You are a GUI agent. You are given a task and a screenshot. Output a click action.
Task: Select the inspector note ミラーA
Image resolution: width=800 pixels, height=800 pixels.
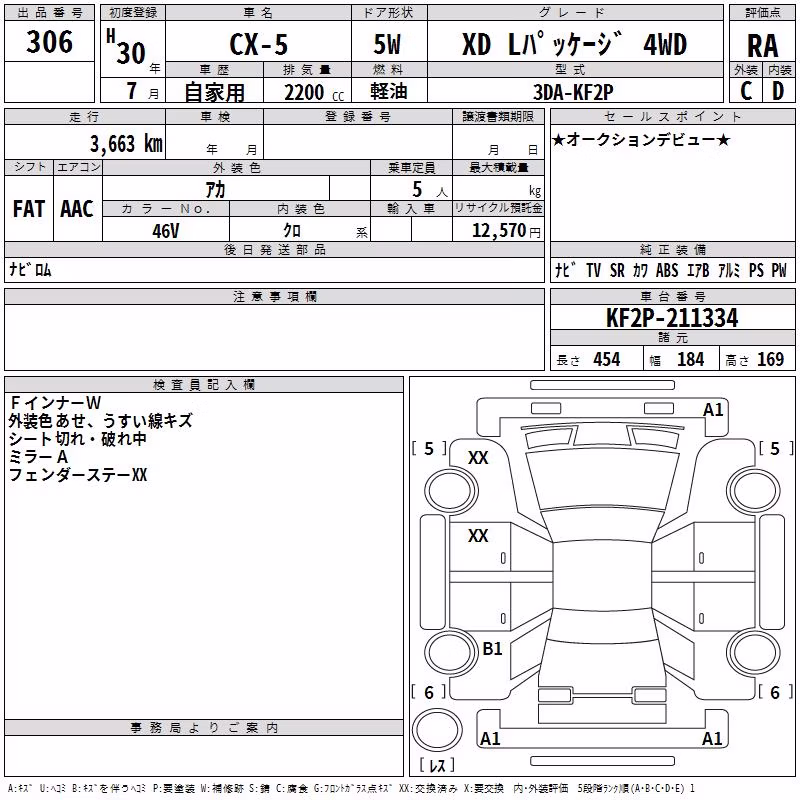[38, 457]
